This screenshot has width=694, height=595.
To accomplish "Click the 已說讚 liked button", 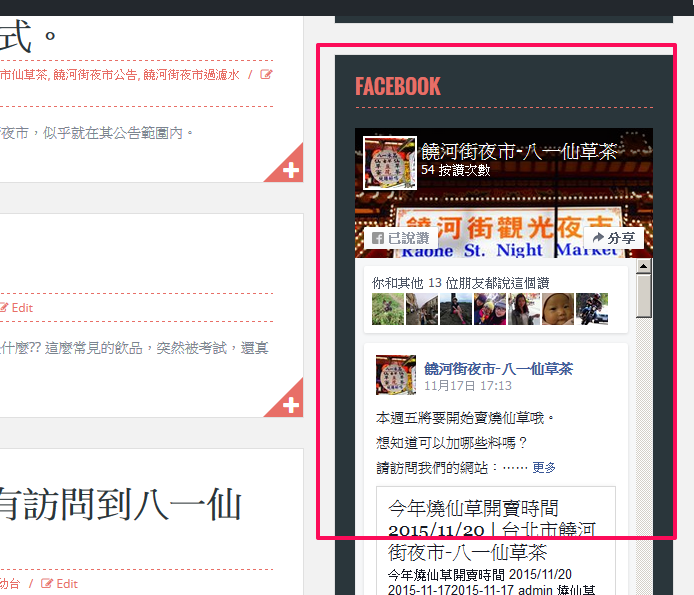I will (399, 238).
